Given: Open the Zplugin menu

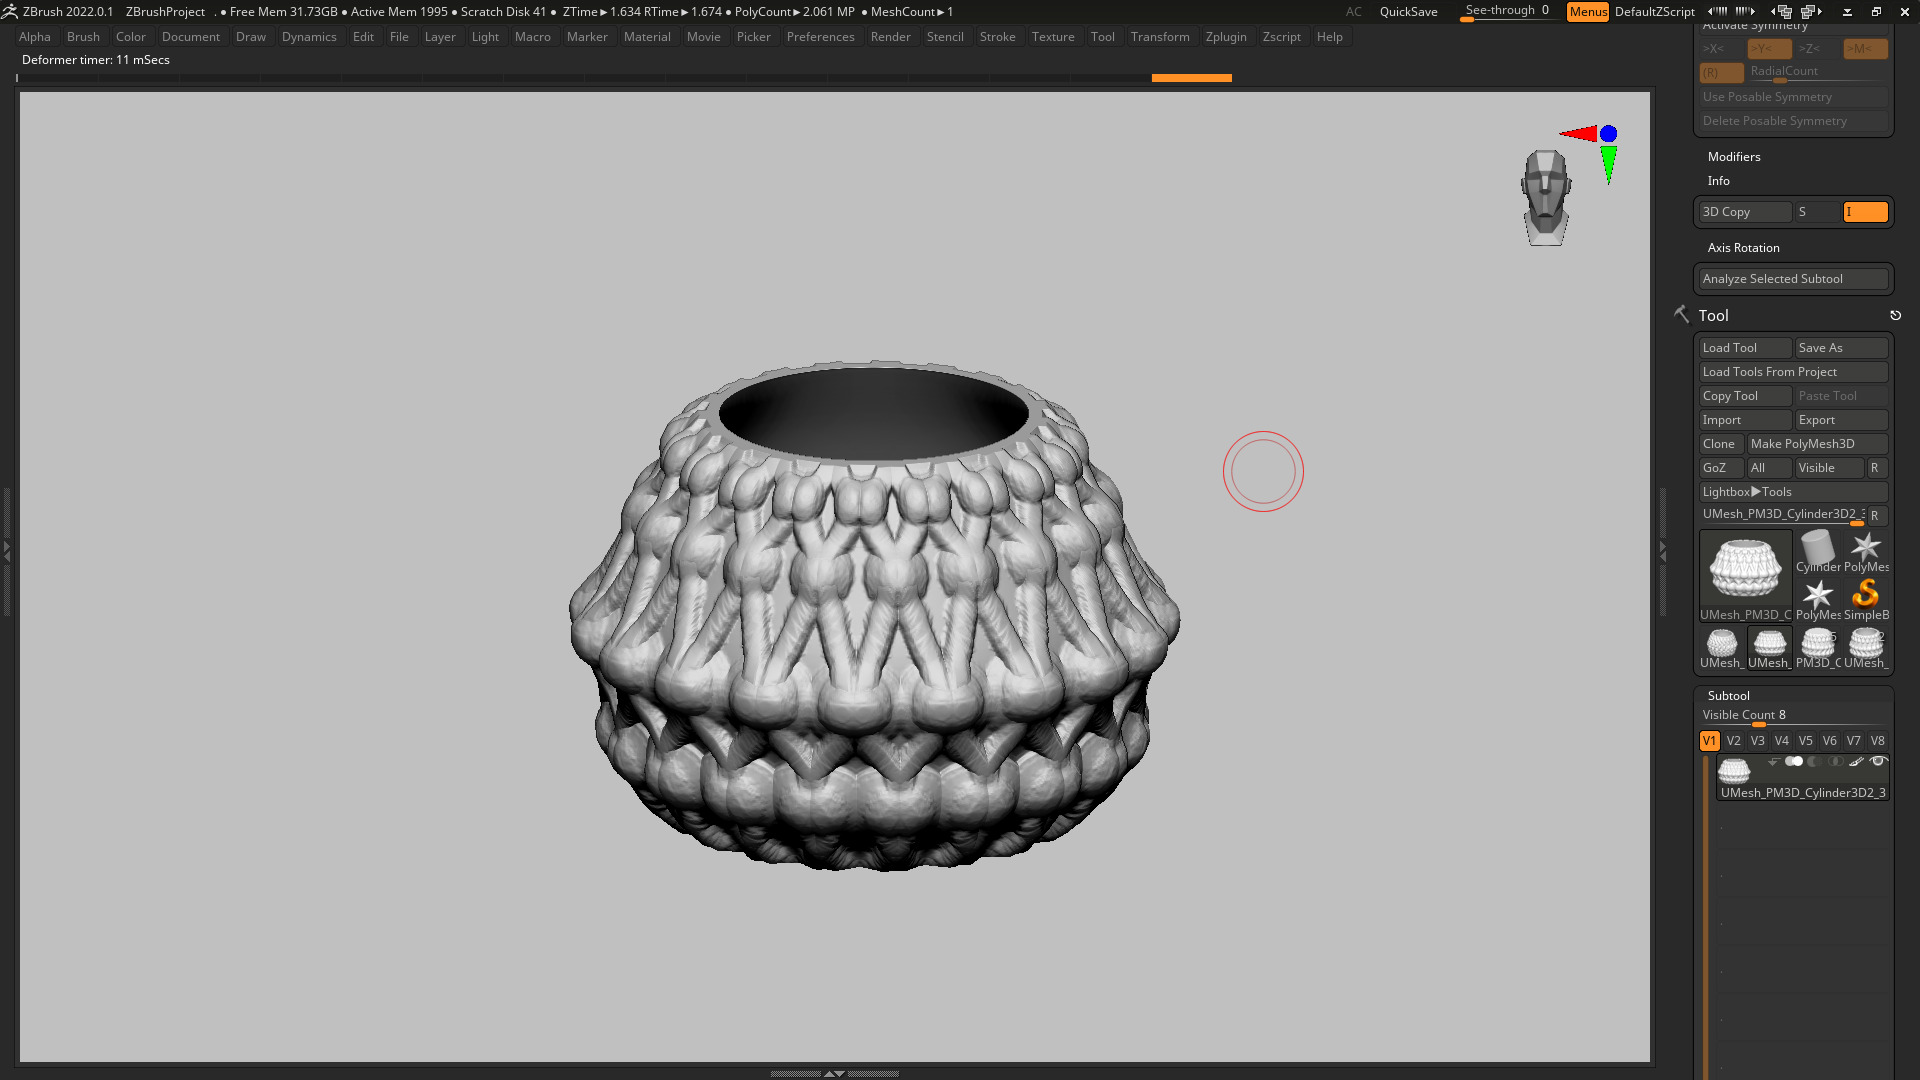Looking at the screenshot, I should pos(1226,37).
